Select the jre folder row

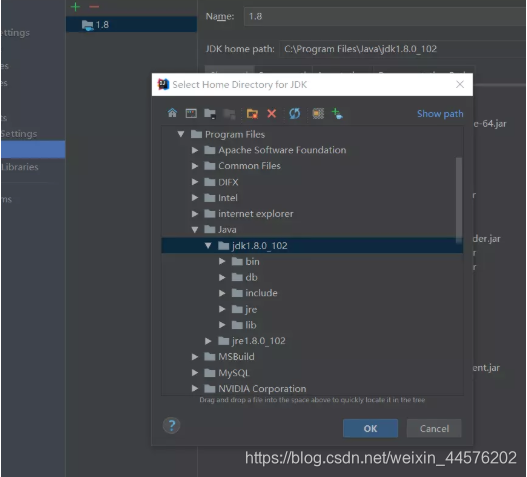tap(312, 309)
